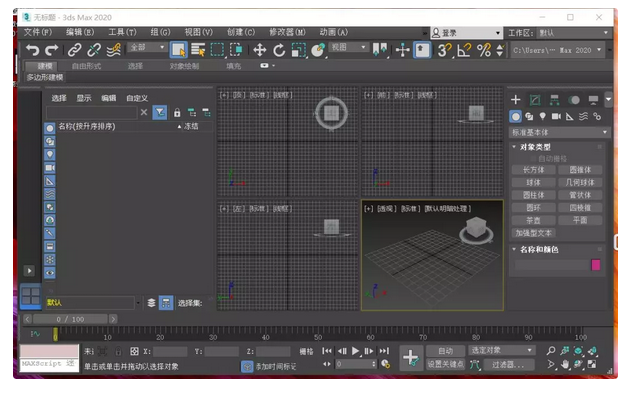Switch to the 自由形式 ribbon tab

86,66
